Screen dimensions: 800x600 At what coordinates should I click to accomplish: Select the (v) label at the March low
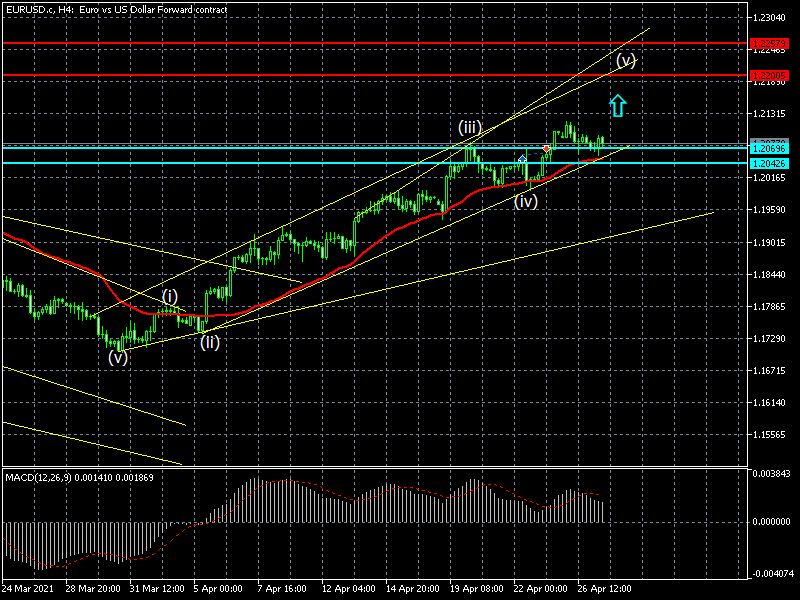[x=118, y=357]
